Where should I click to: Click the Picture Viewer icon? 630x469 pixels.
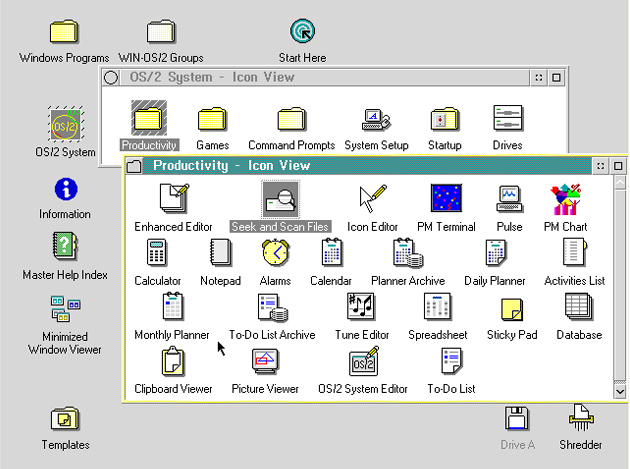pos(265,361)
